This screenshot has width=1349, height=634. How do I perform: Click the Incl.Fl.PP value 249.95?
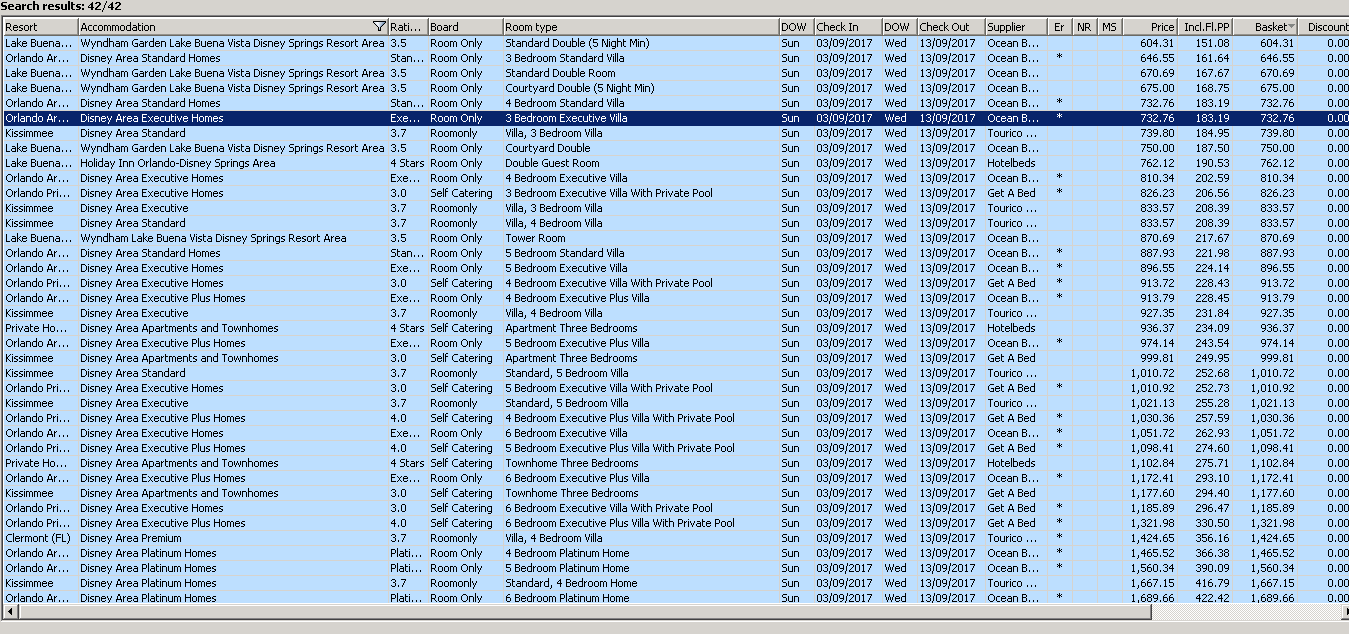pos(1214,358)
